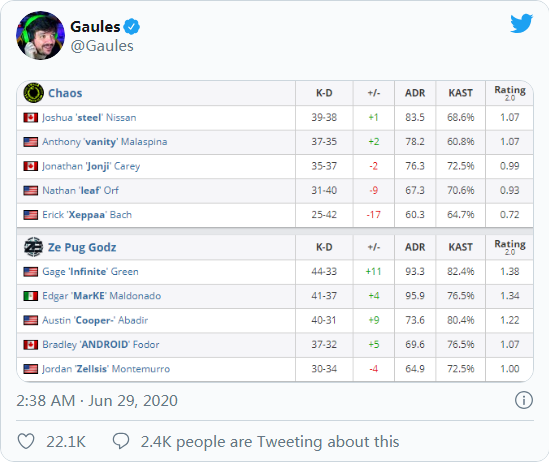The image size is (549, 462).
Task: Select player Joshua 'steel' Nissan
Action: tap(89, 118)
